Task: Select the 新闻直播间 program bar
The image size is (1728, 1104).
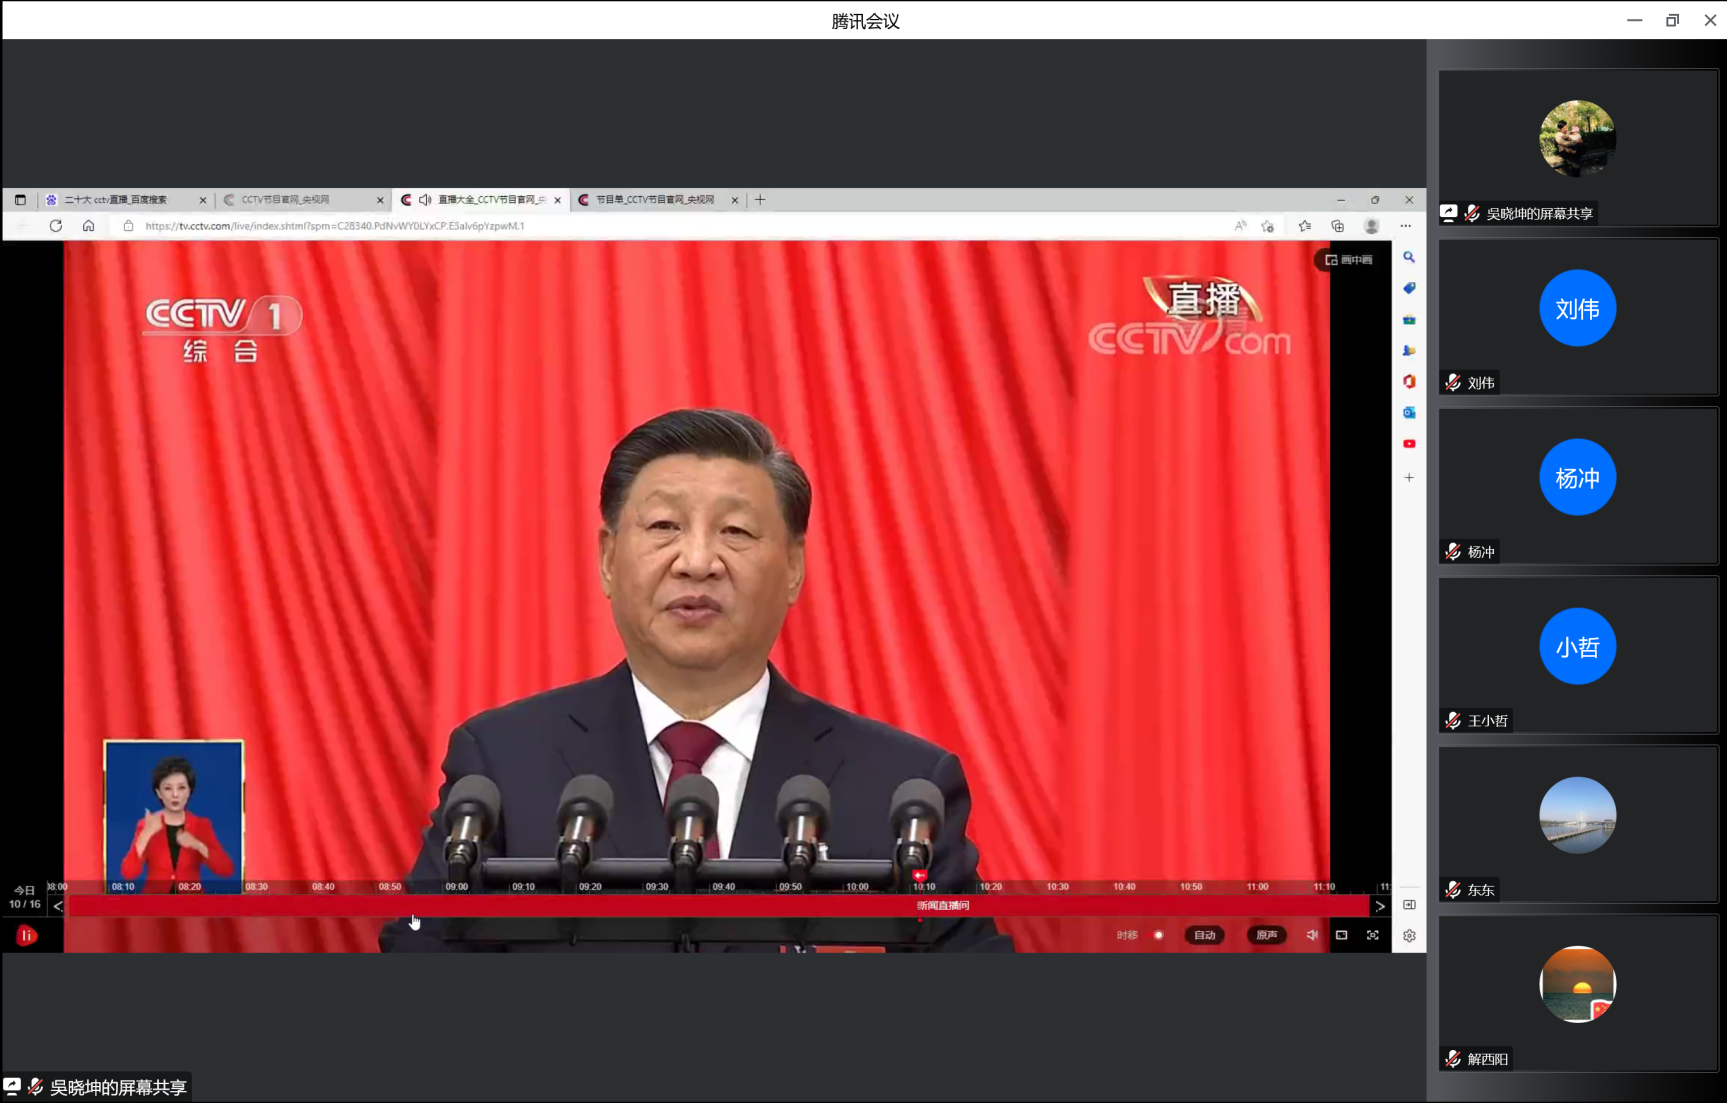Action: (943, 905)
